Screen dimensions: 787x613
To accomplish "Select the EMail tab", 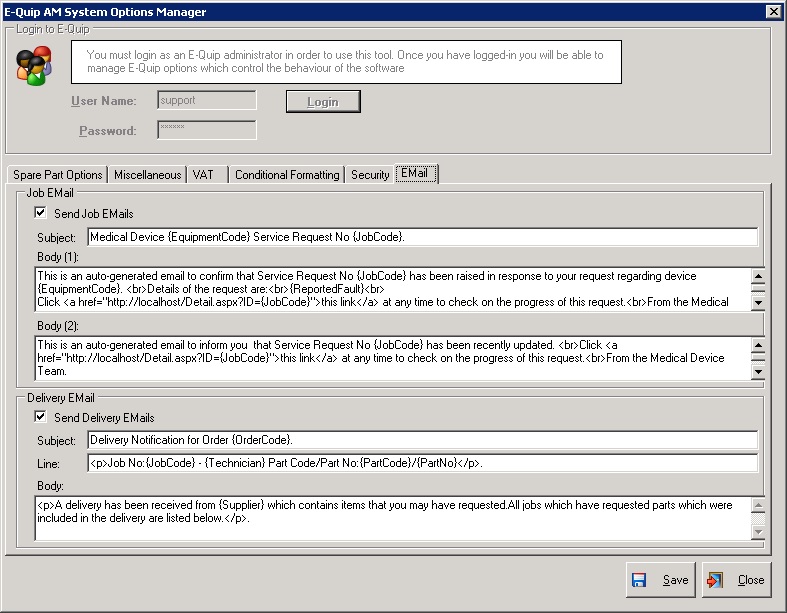I will 416,173.
